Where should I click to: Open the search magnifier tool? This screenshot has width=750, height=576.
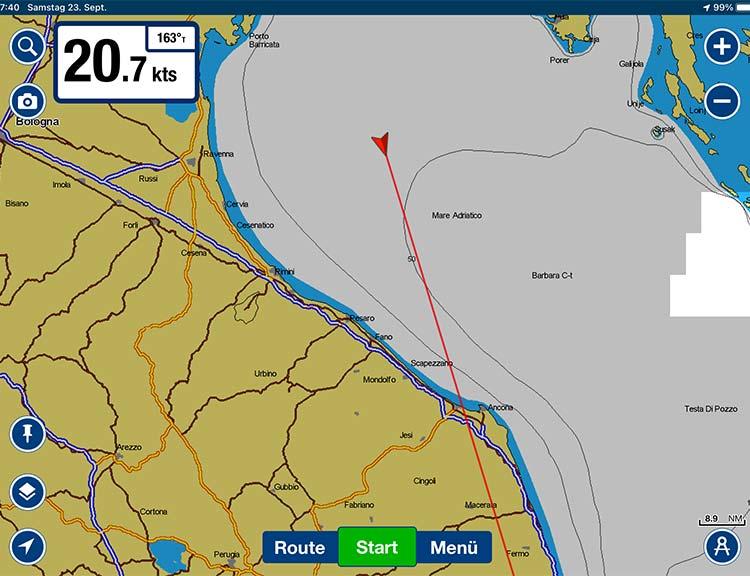pyautogui.click(x=28, y=46)
